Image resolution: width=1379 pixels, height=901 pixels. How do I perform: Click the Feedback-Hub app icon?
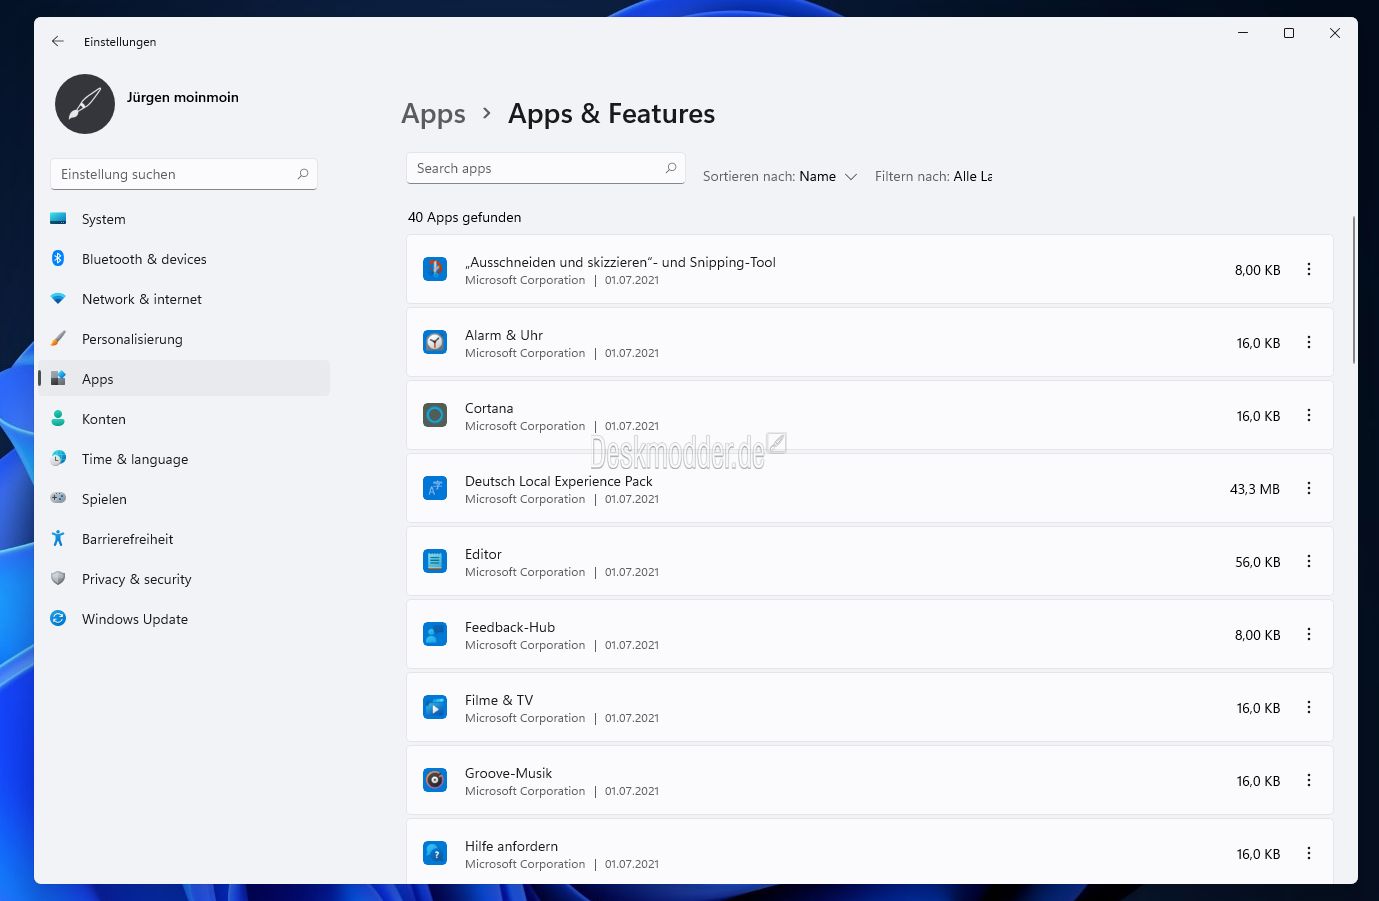pos(435,634)
